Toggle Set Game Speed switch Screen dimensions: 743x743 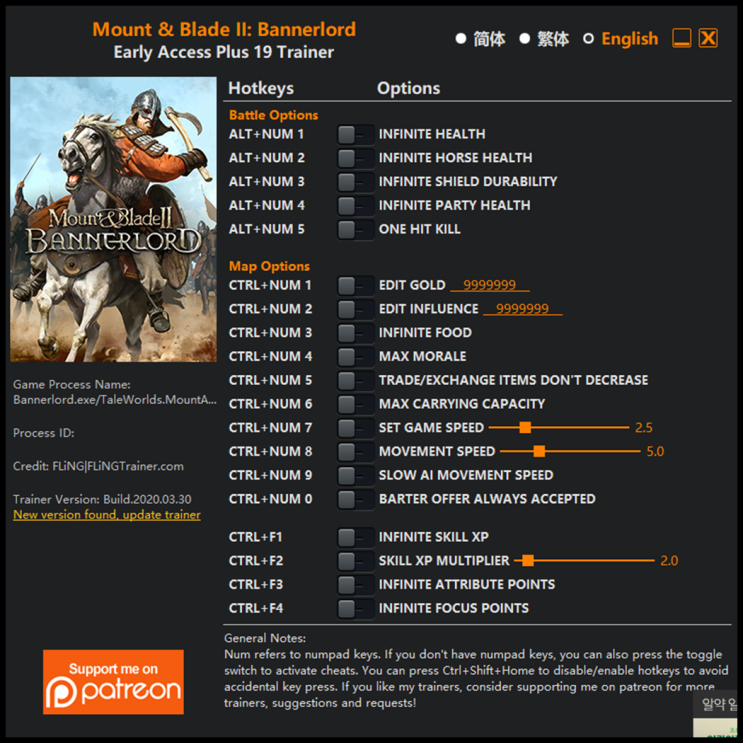point(355,428)
